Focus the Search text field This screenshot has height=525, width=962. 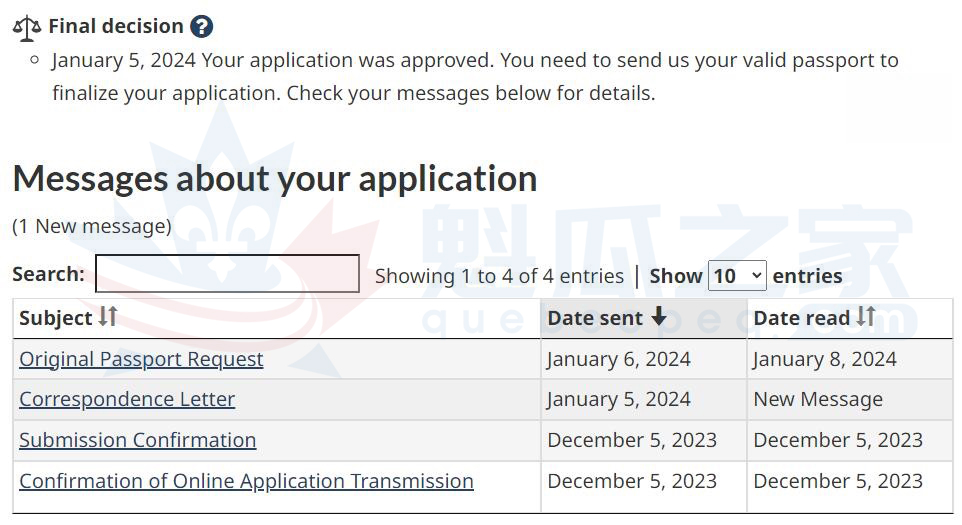(x=227, y=274)
